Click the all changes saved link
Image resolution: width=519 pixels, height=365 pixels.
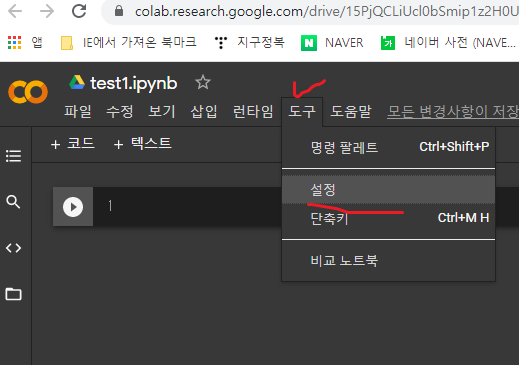click(x=453, y=111)
